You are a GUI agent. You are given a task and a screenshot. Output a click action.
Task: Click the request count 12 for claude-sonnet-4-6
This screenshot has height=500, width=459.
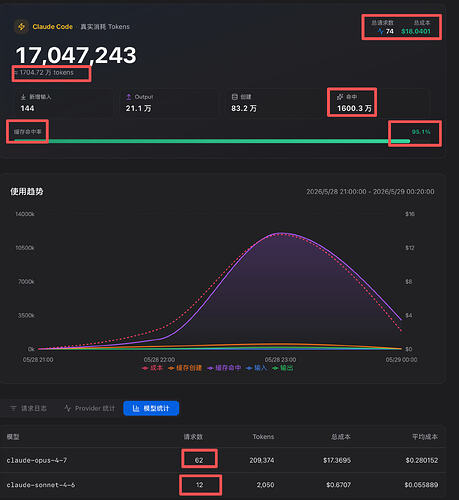click(199, 485)
